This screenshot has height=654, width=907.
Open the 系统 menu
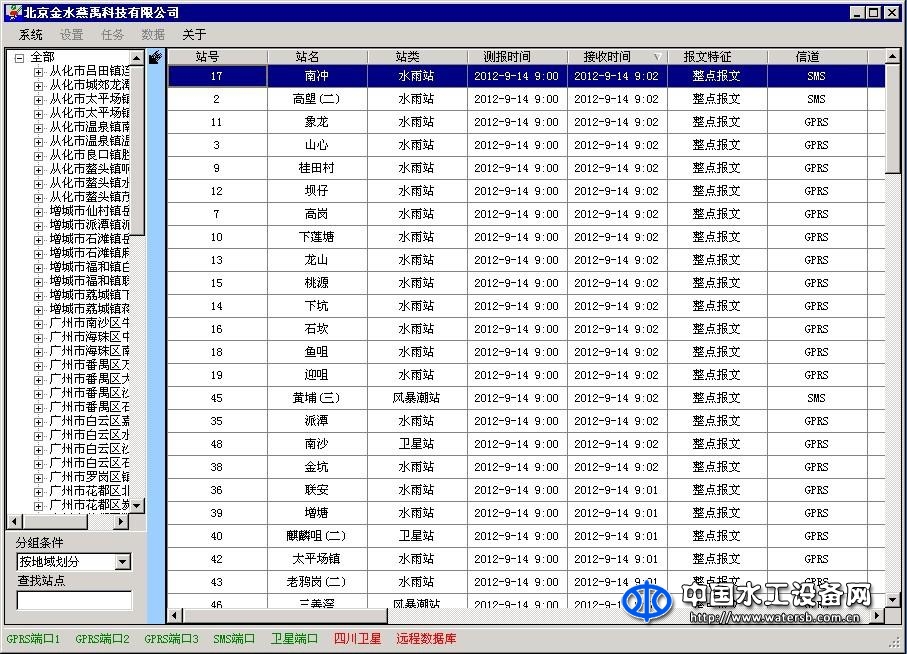click(31, 35)
